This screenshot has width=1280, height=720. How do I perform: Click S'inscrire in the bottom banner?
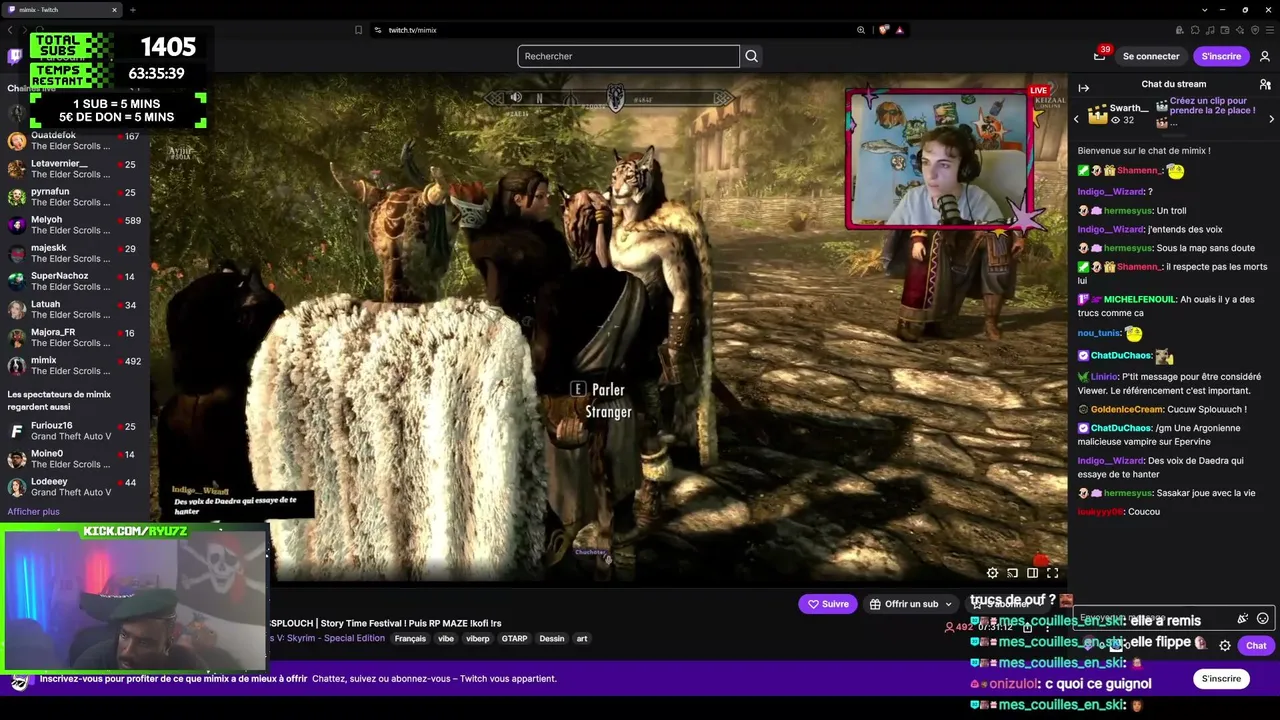(x=1221, y=679)
